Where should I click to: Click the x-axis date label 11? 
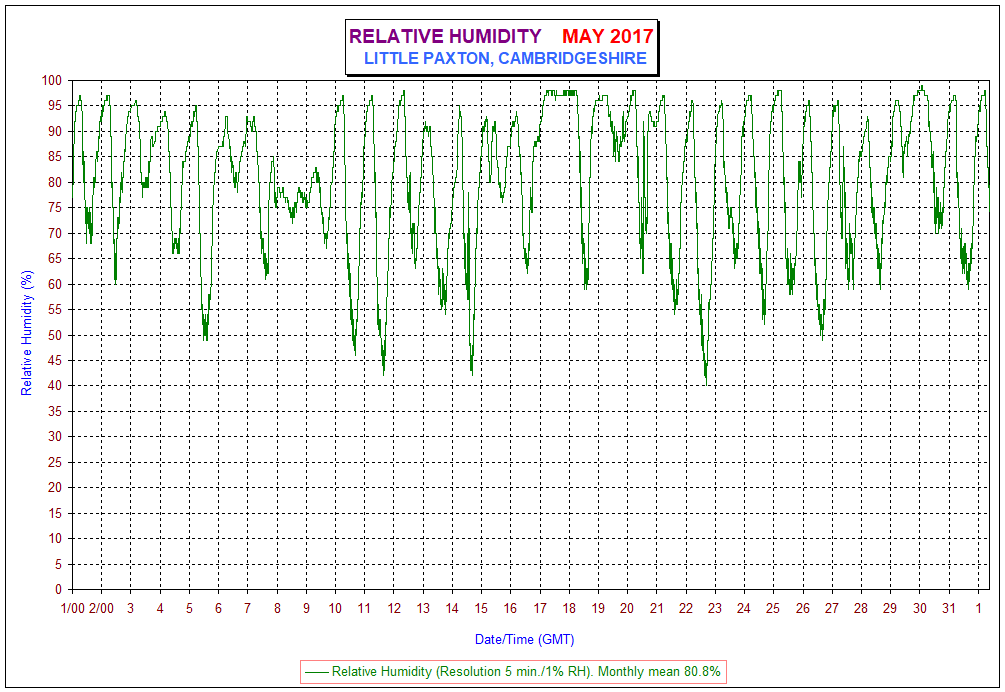[x=364, y=609]
